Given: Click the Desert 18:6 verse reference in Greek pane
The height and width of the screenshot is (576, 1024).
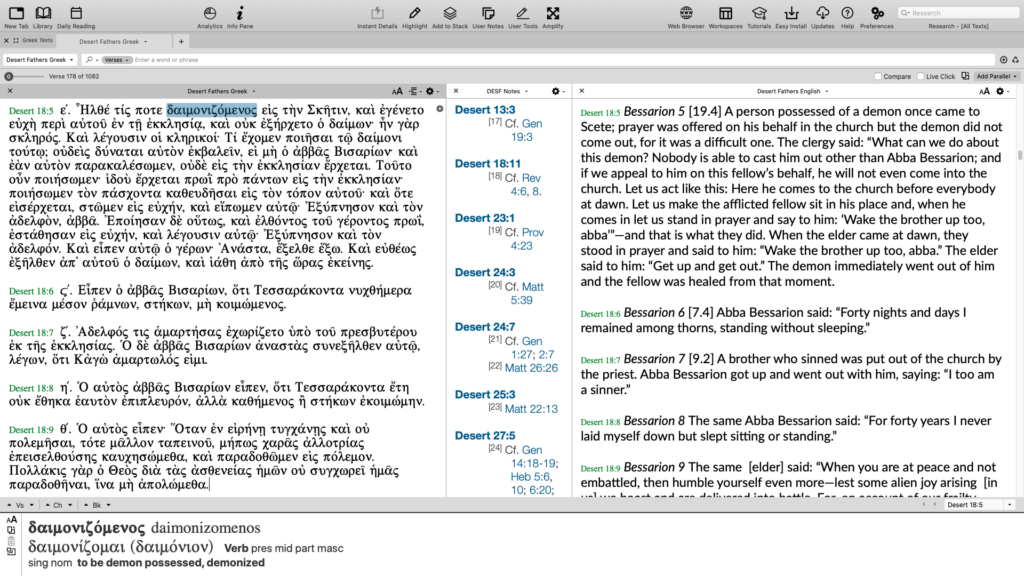Looking at the screenshot, I should tap(31, 291).
